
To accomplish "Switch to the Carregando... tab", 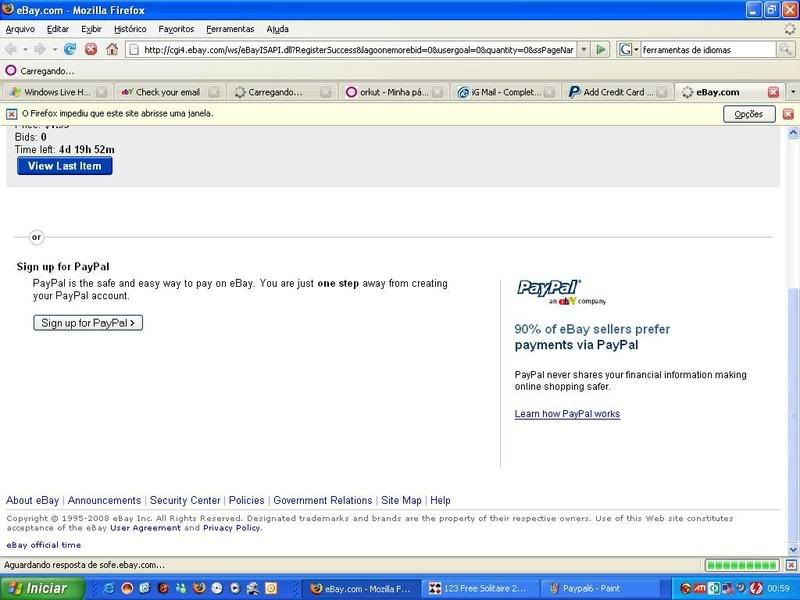I will (x=280, y=92).
